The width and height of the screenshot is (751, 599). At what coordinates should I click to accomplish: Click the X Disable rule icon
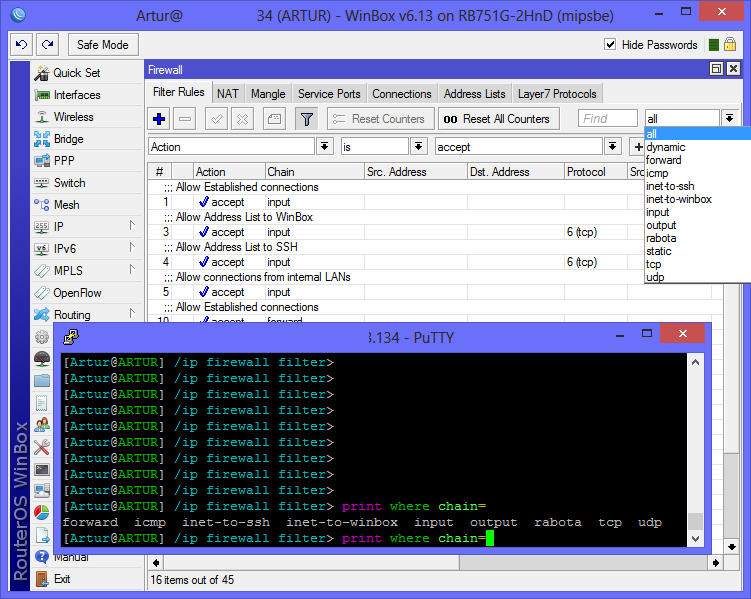pos(242,119)
